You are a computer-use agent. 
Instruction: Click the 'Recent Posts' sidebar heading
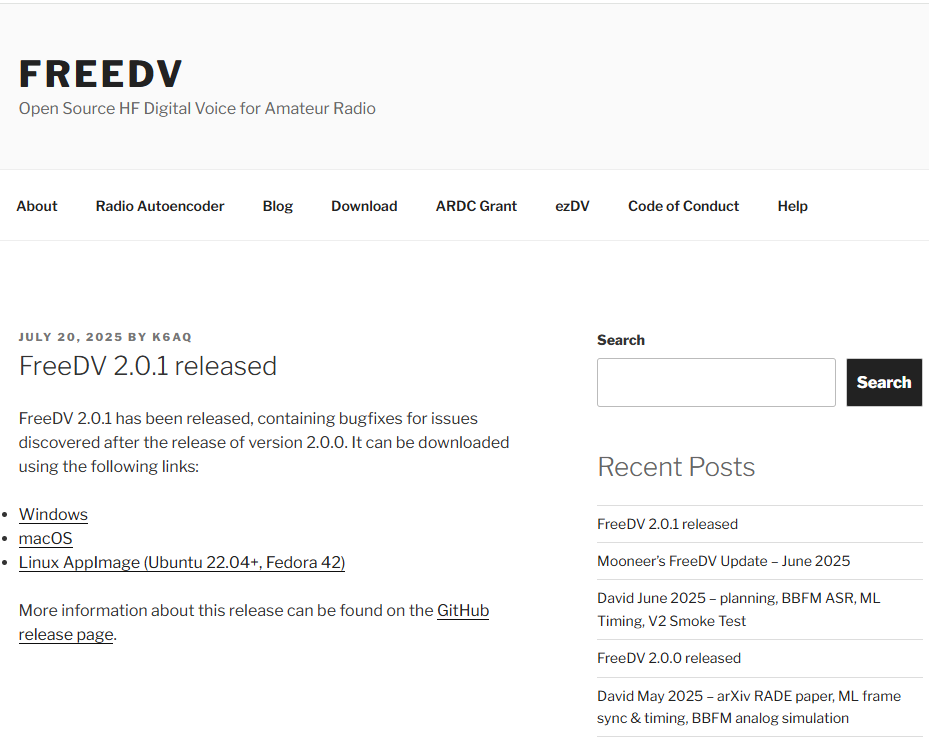(x=676, y=467)
